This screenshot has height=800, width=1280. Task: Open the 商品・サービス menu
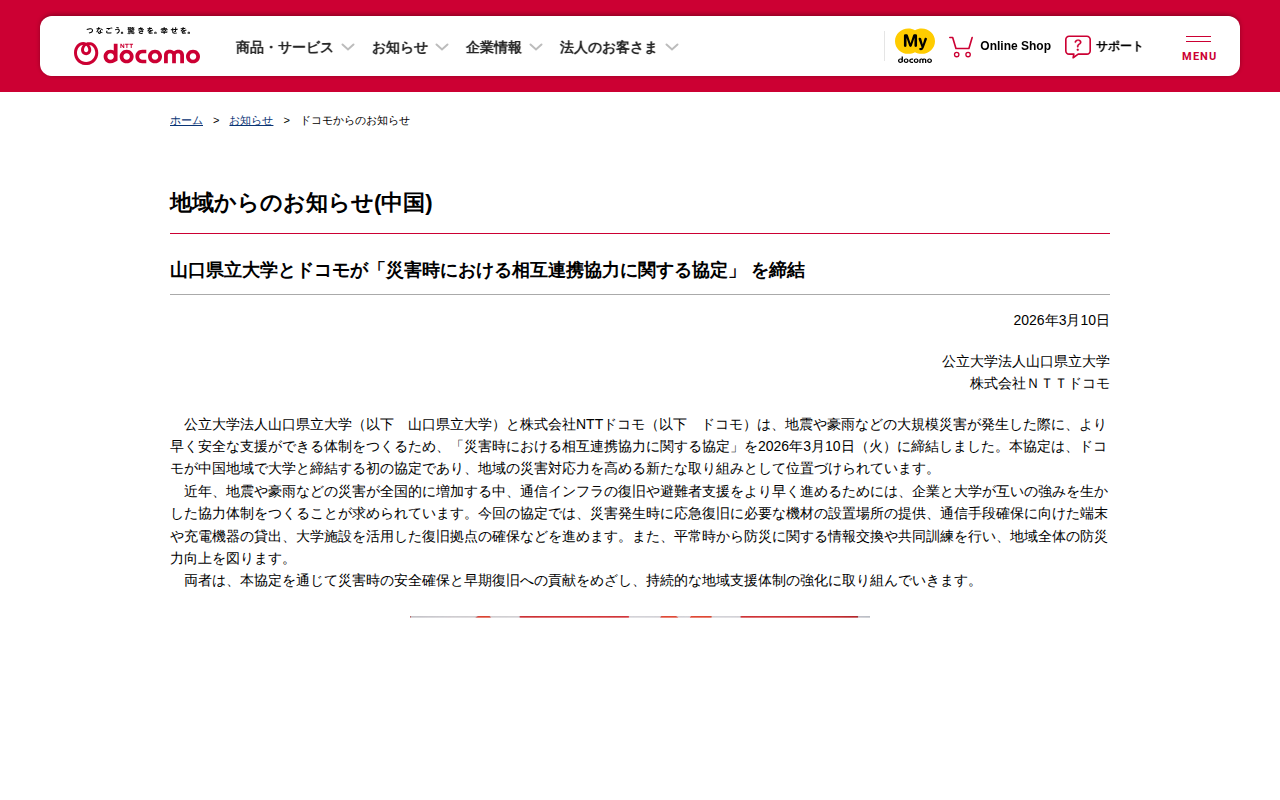click(x=285, y=47)
